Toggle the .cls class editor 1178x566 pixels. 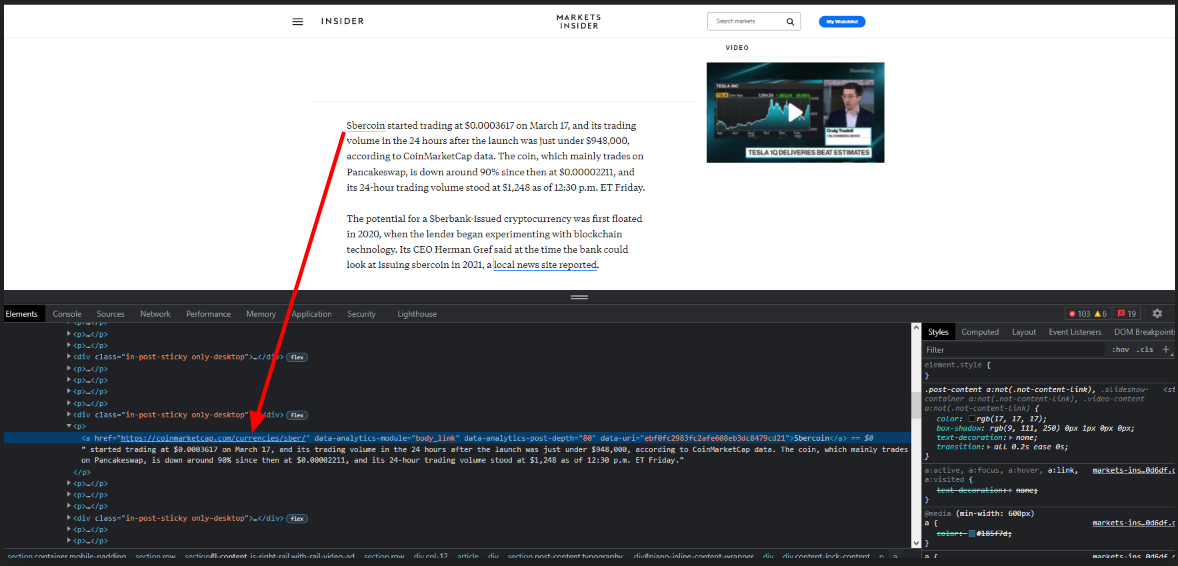click(1144, 350)
